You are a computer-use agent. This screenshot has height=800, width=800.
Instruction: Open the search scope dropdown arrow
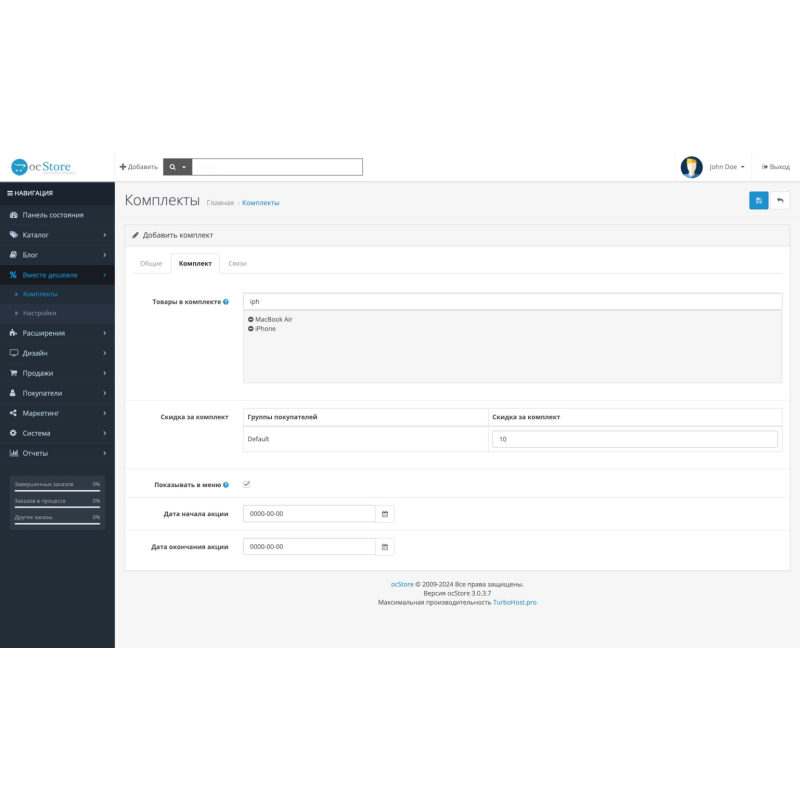click(186, 166)
